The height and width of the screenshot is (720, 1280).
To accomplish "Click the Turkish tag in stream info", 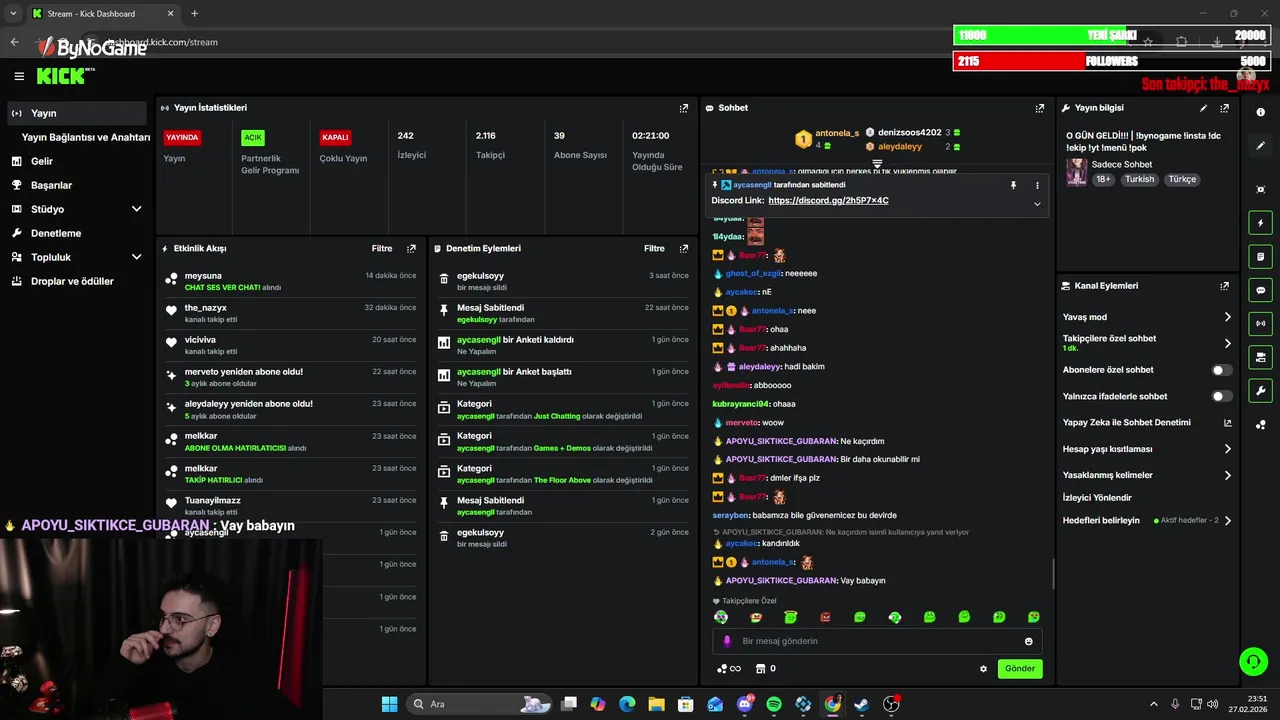I will [x=1139, y=179].
